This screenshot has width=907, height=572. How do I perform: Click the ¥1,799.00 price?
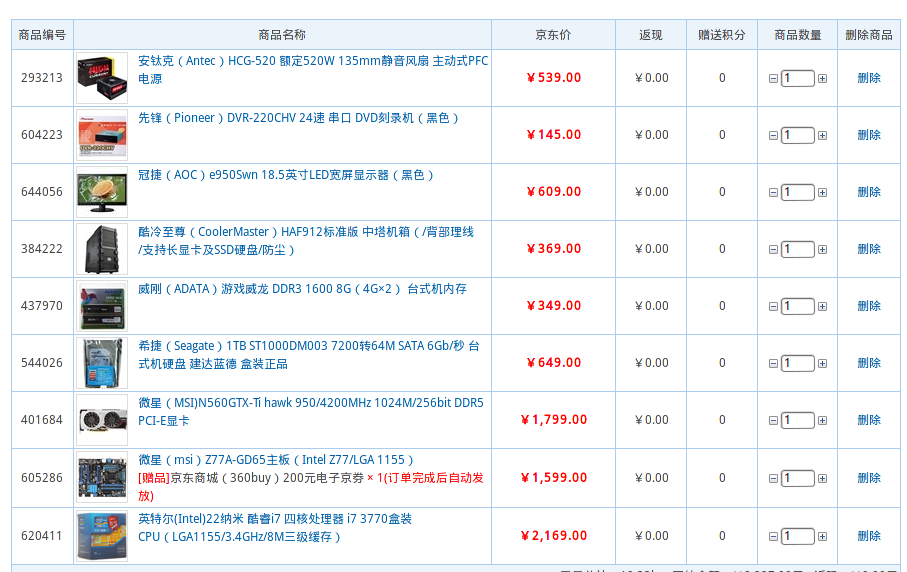point(554,420)
